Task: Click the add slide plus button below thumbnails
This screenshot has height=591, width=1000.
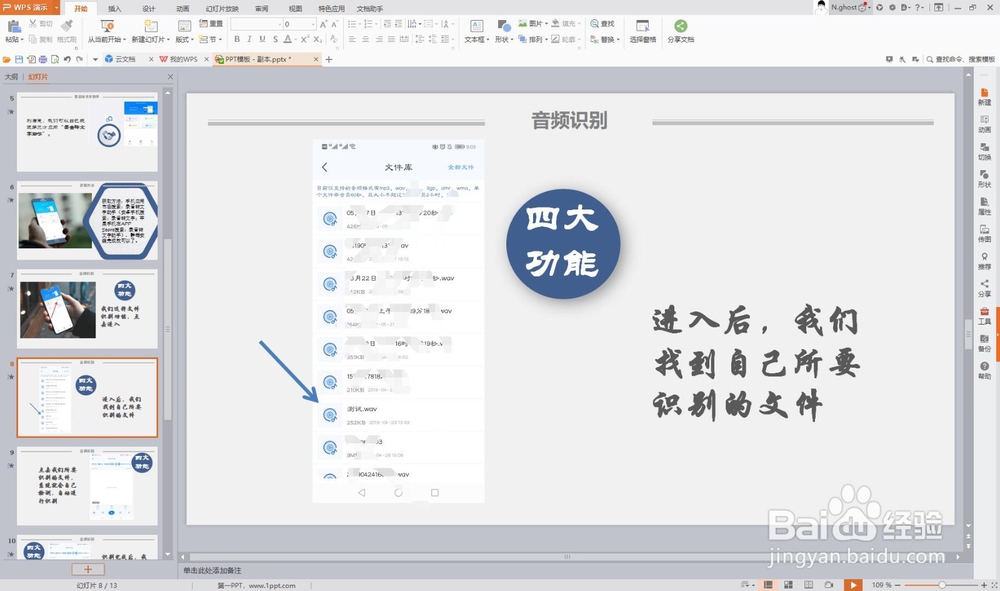Action: pyautogui.click(x=88, y=569)
